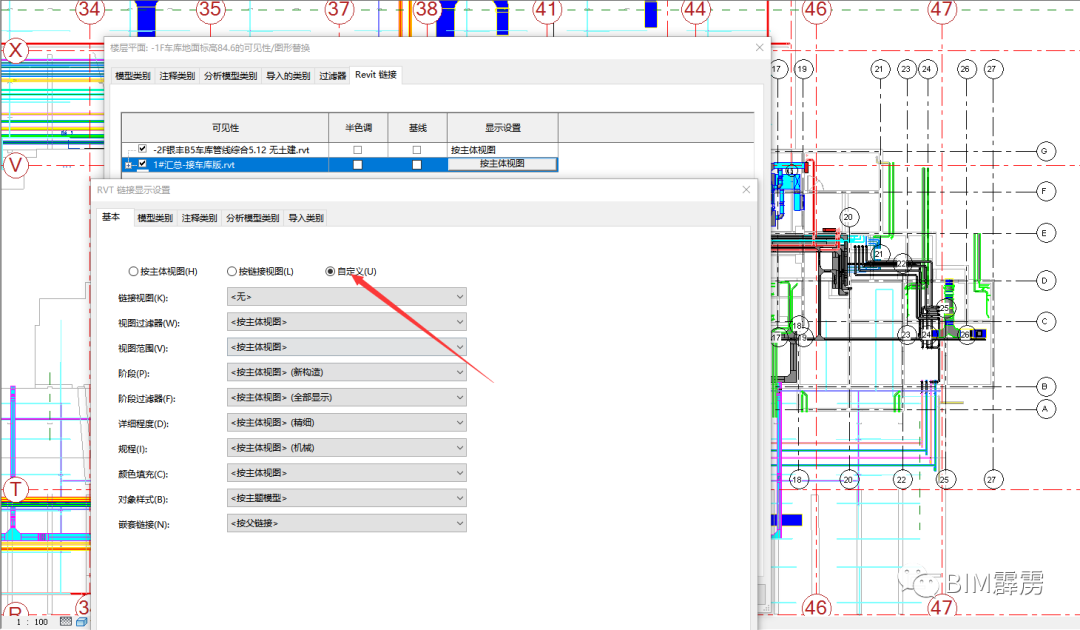This screenshot has width=1080, height=630.
Task: Open 模型类别 tab in visibility/graphics dialog
Action: [133, 76]
